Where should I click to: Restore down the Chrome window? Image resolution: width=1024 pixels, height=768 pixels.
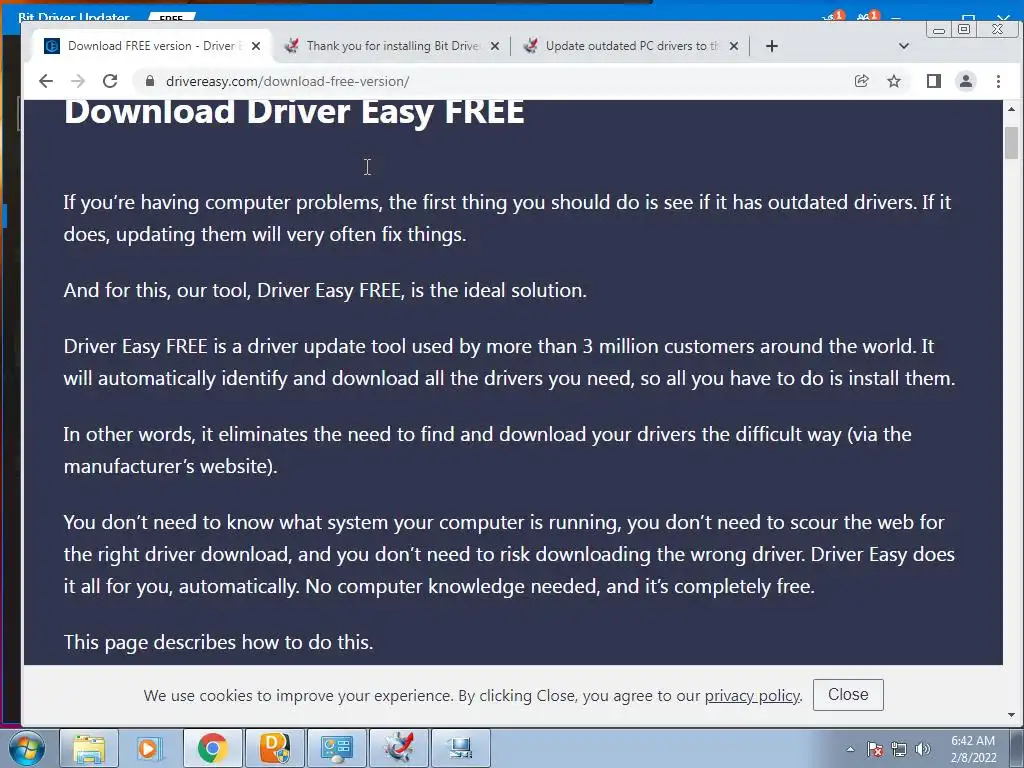pos(964,29)
